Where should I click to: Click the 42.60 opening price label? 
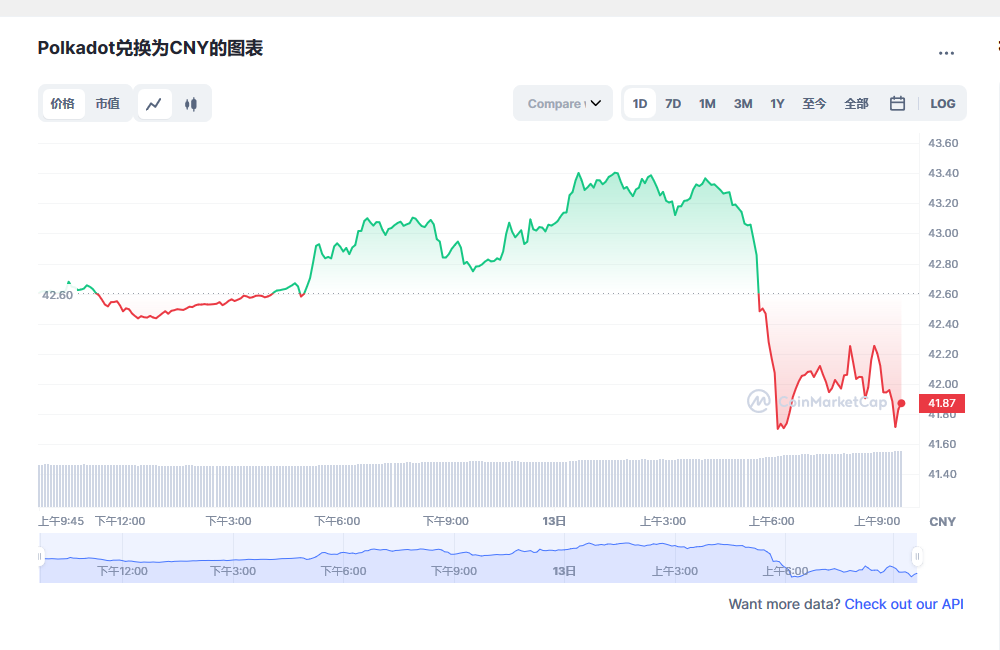coord(57,295)
